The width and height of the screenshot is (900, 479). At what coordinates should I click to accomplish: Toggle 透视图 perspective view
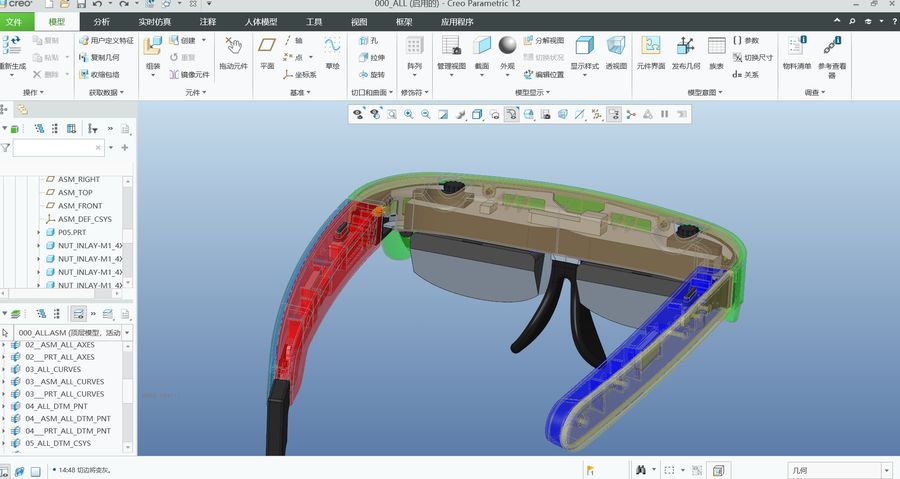click(x=616, y=53)
